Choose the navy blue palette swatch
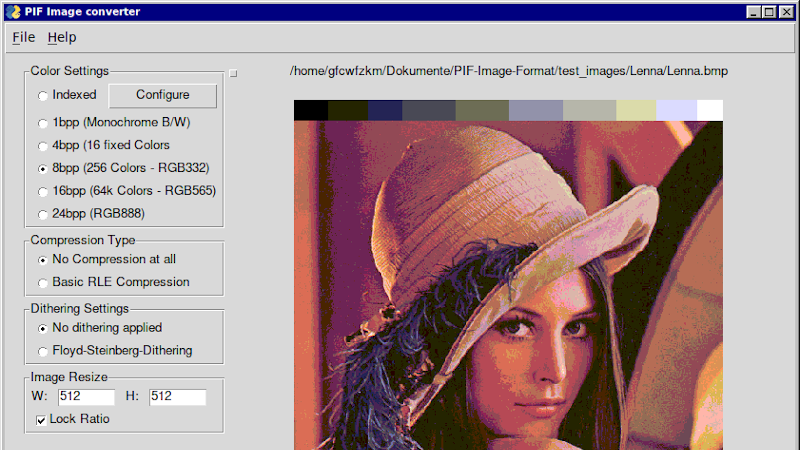800x450 pixels. (x=384, y=110)
